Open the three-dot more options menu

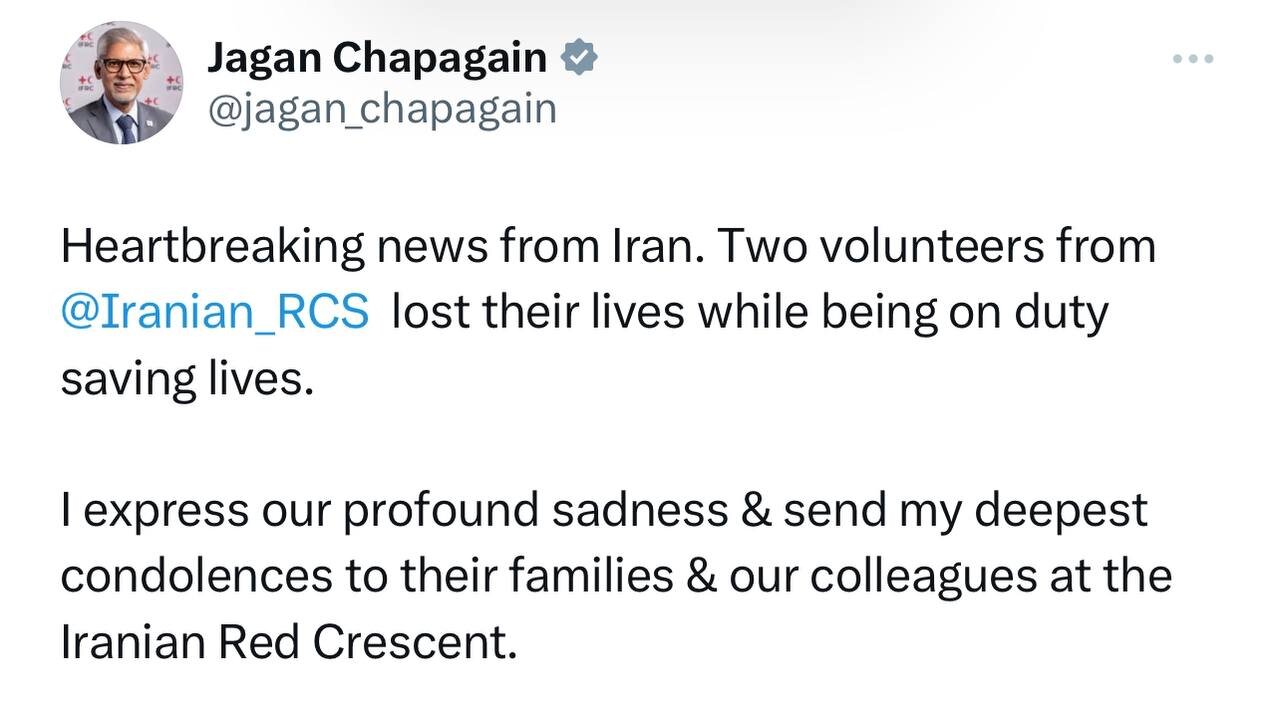(x=1193, y=60)
